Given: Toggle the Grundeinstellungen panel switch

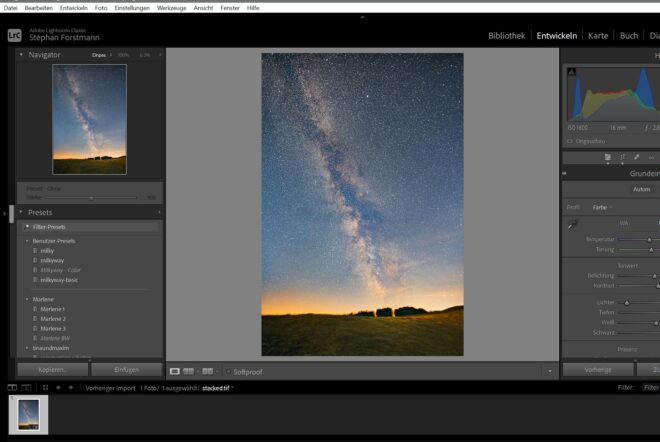Looking at the screenshot, I should (x=564, y=173).
